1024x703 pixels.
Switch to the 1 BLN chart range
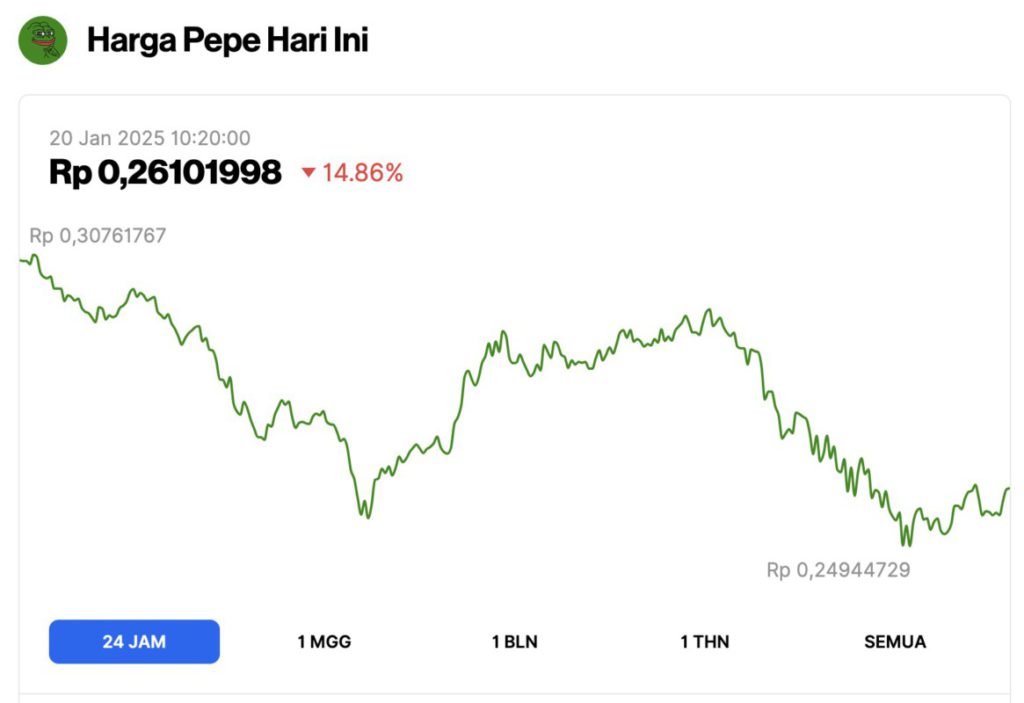514,641
